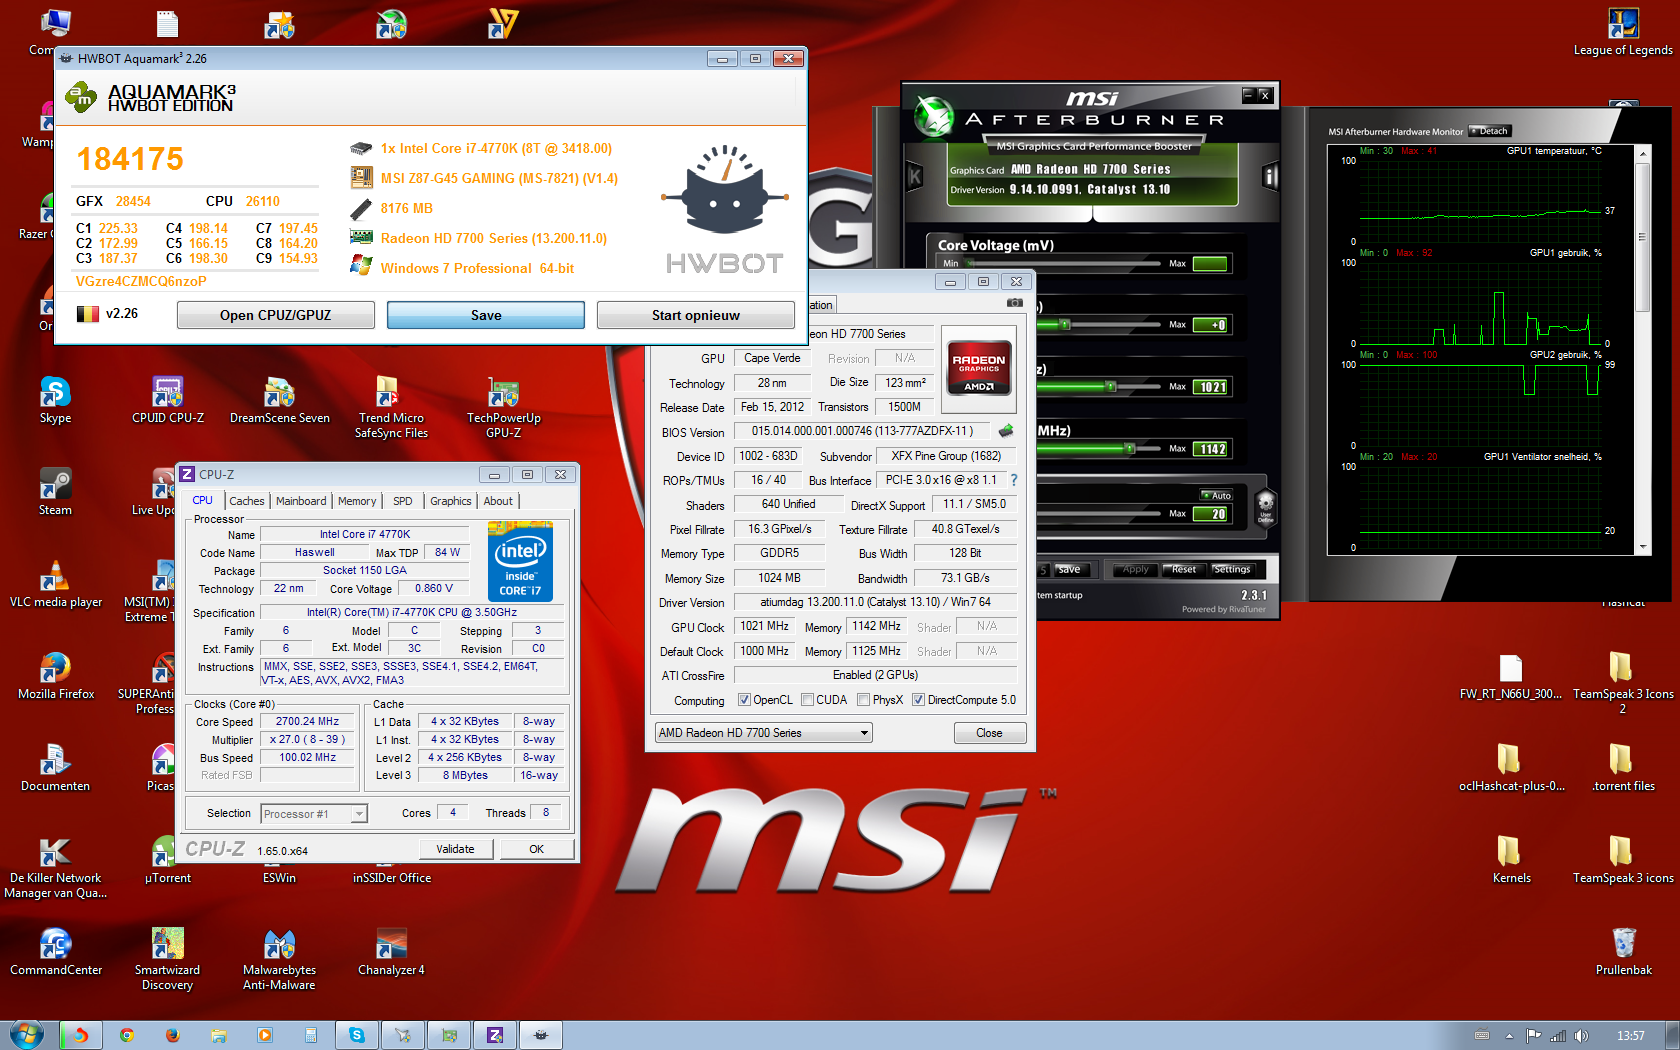The width and height of the screenshot is (1680, 1050).
Task: Click Afterburner Settings button
Action: click(1232, 569)
